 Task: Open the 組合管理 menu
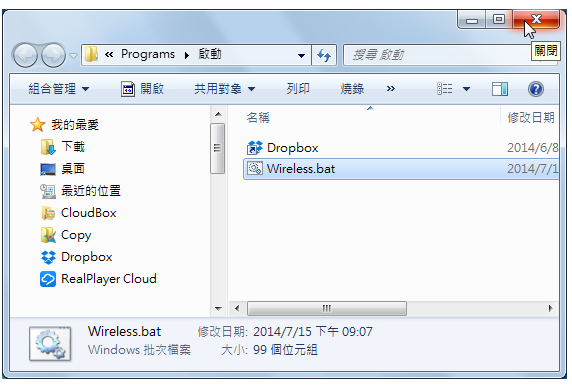(59, 89)
